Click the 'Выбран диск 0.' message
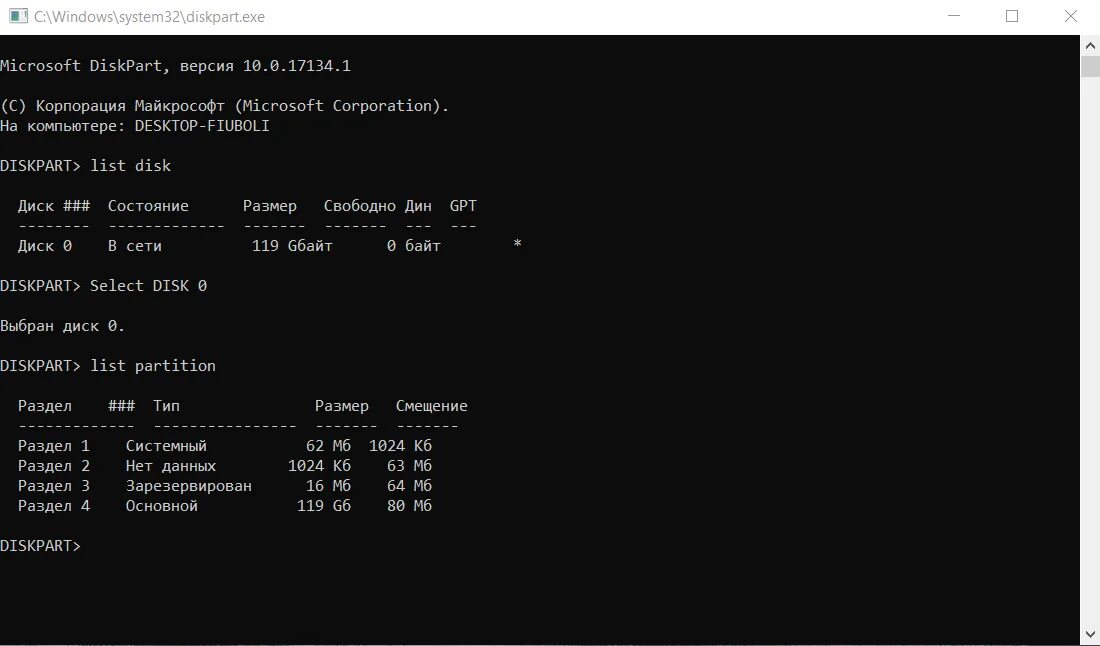This screenshot has height=646, width=1100. coord(62,326)
